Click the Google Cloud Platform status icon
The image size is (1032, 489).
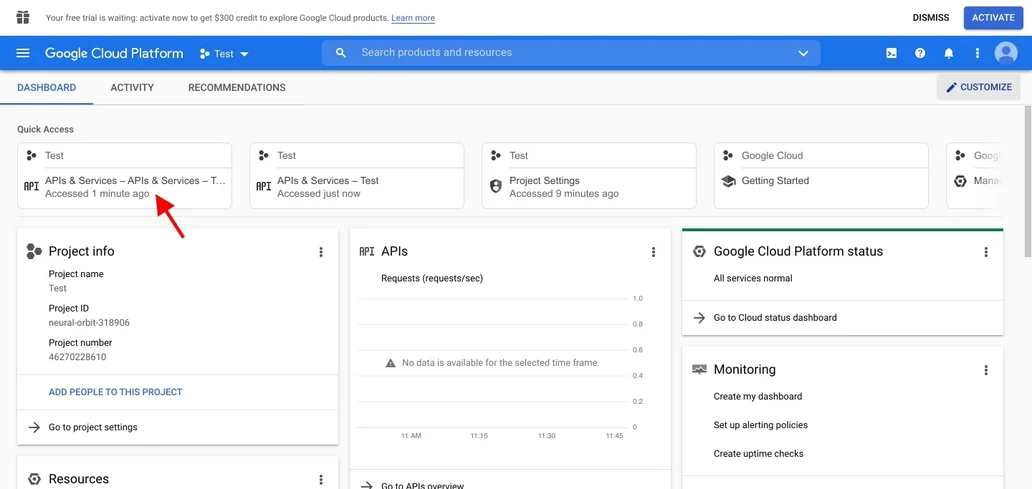699,251
